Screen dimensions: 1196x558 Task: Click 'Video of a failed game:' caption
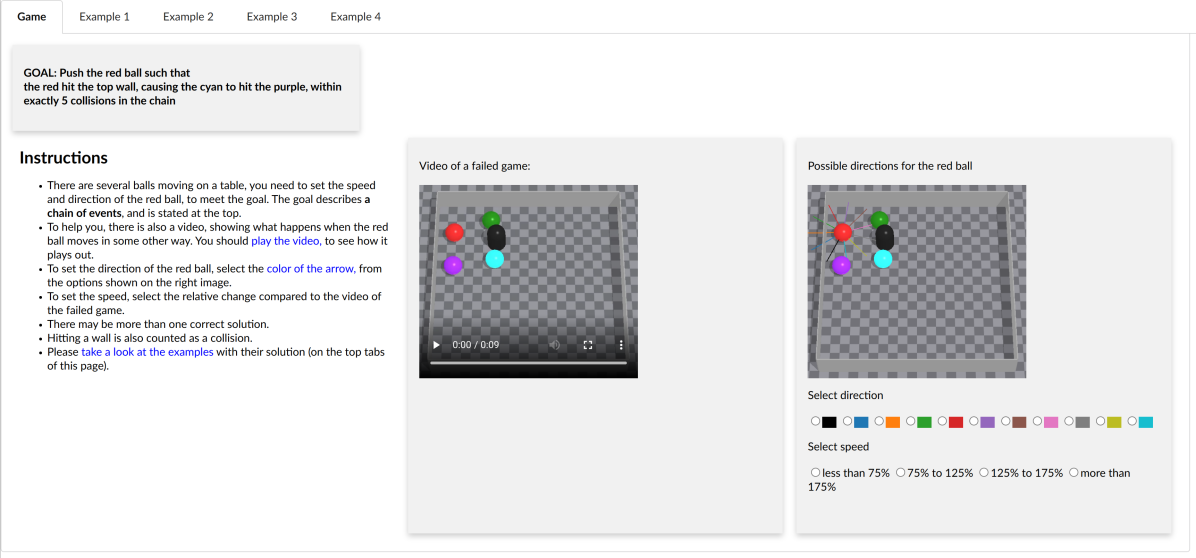coord(474,165)
